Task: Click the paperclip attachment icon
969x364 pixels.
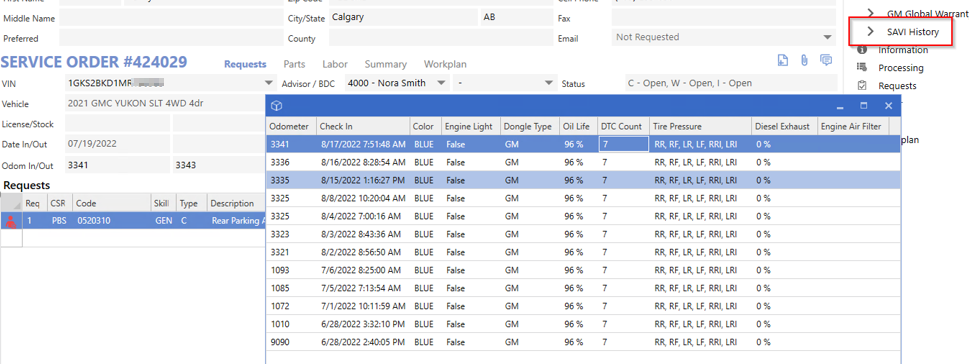Action: (805, 60)
